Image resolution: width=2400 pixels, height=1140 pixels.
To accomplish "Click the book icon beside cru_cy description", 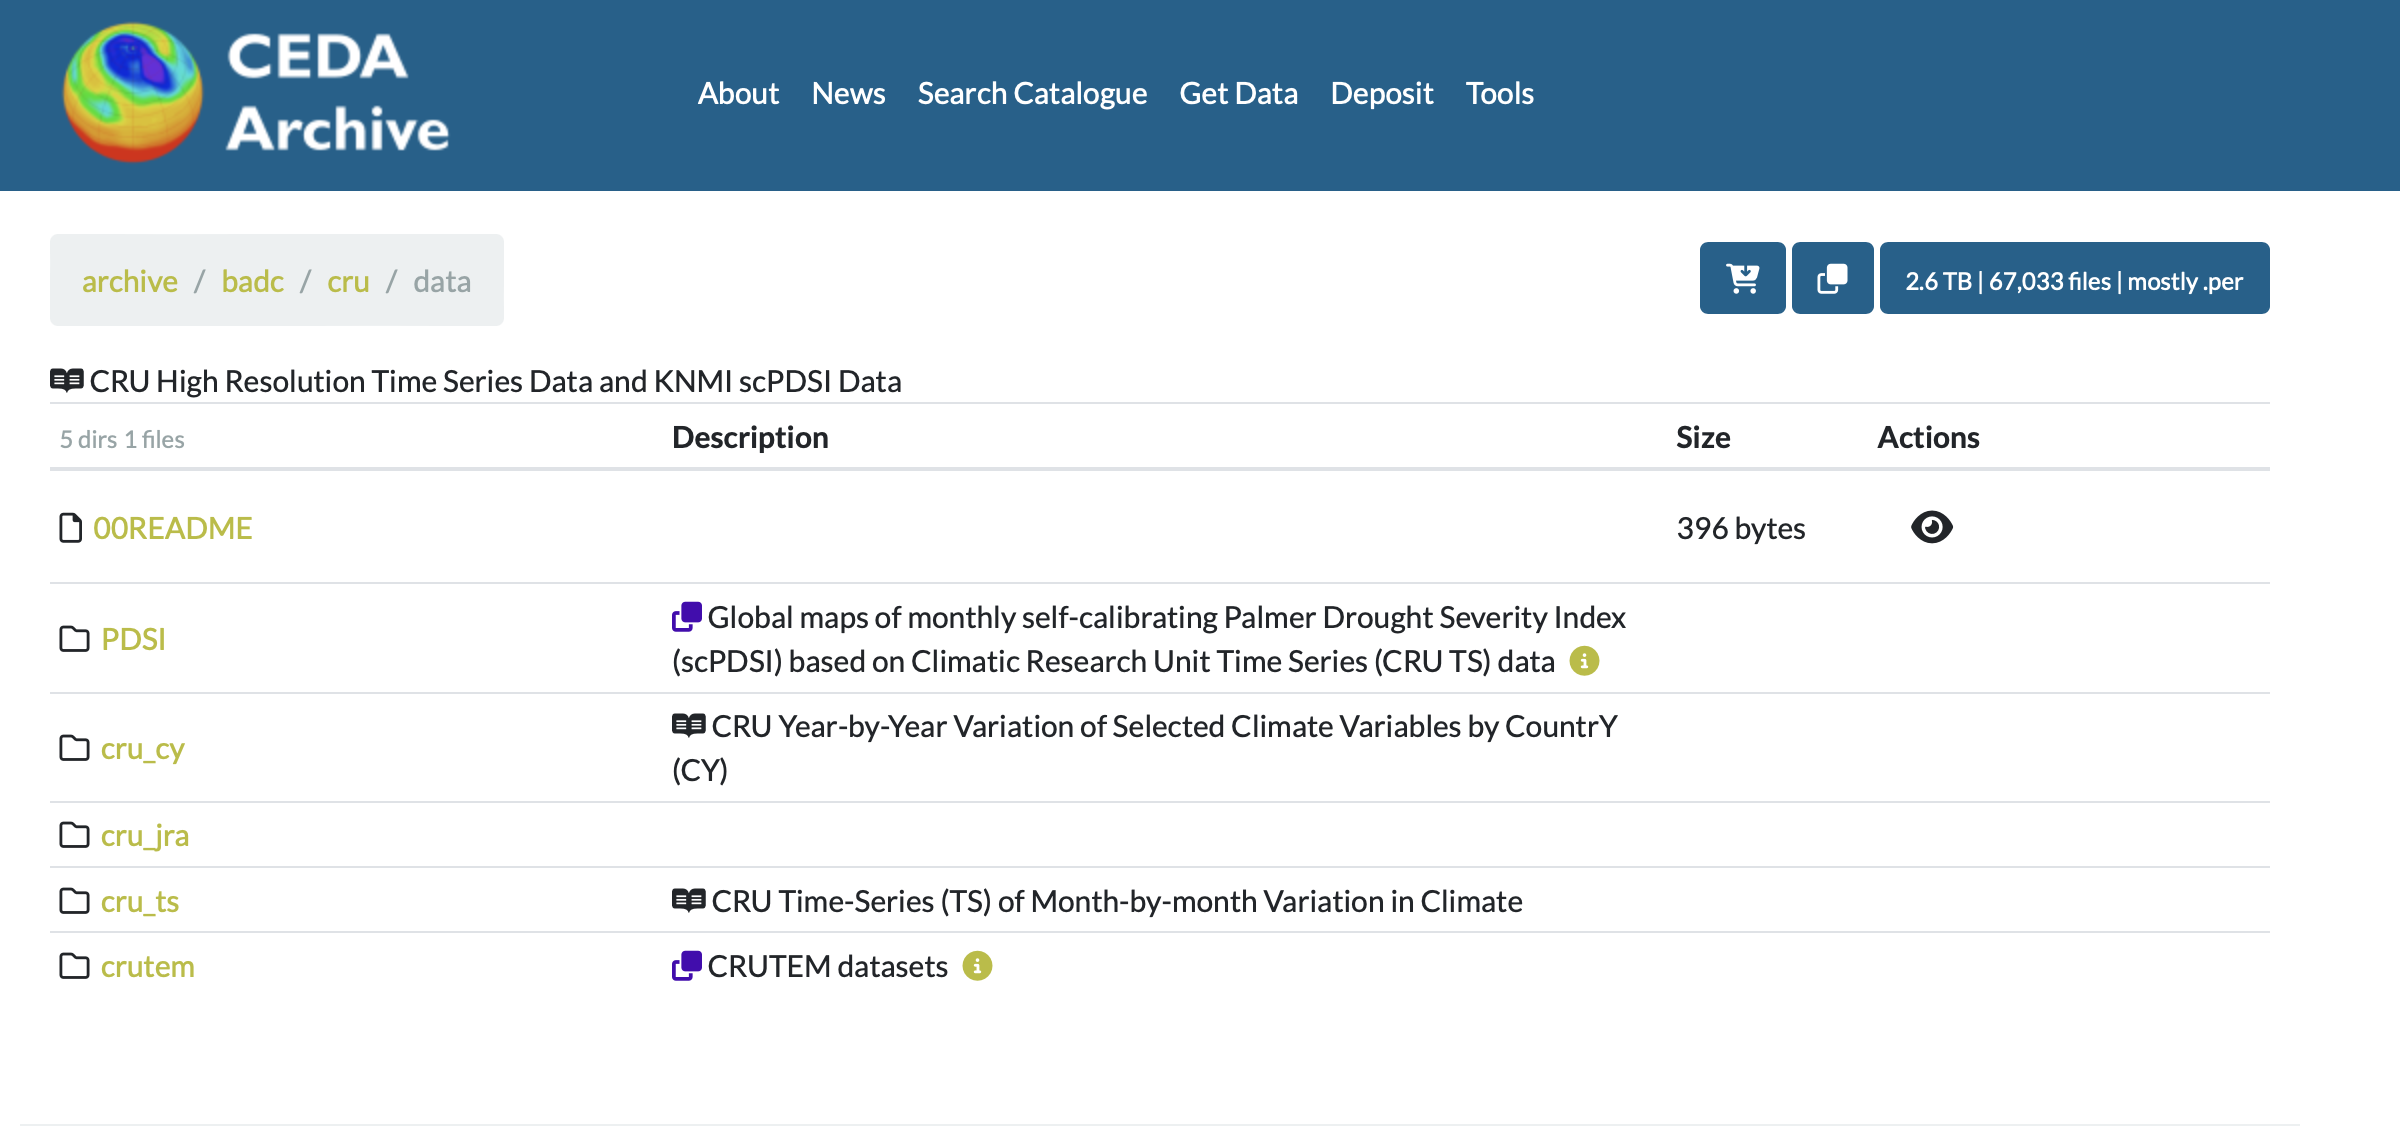I will coord(688,725).
